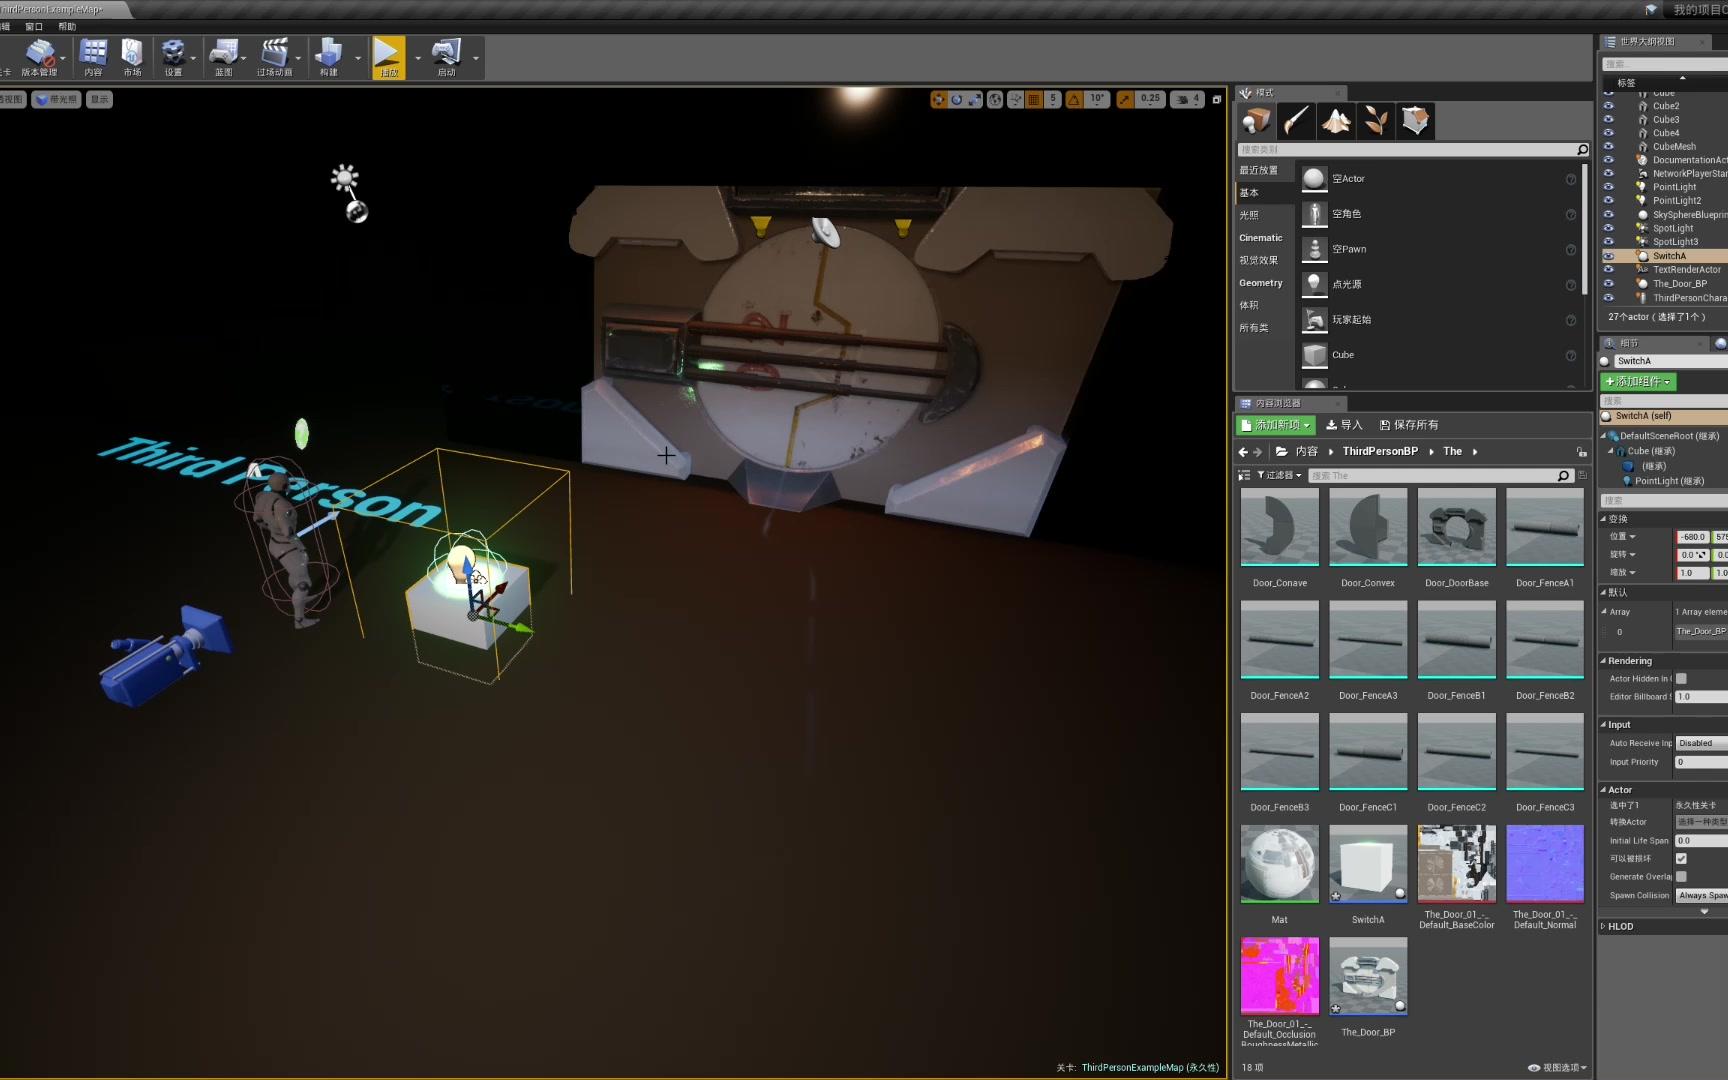
Task: Toggle the grid snapping icon in viewport toolbar
Action: point(1034,99)
